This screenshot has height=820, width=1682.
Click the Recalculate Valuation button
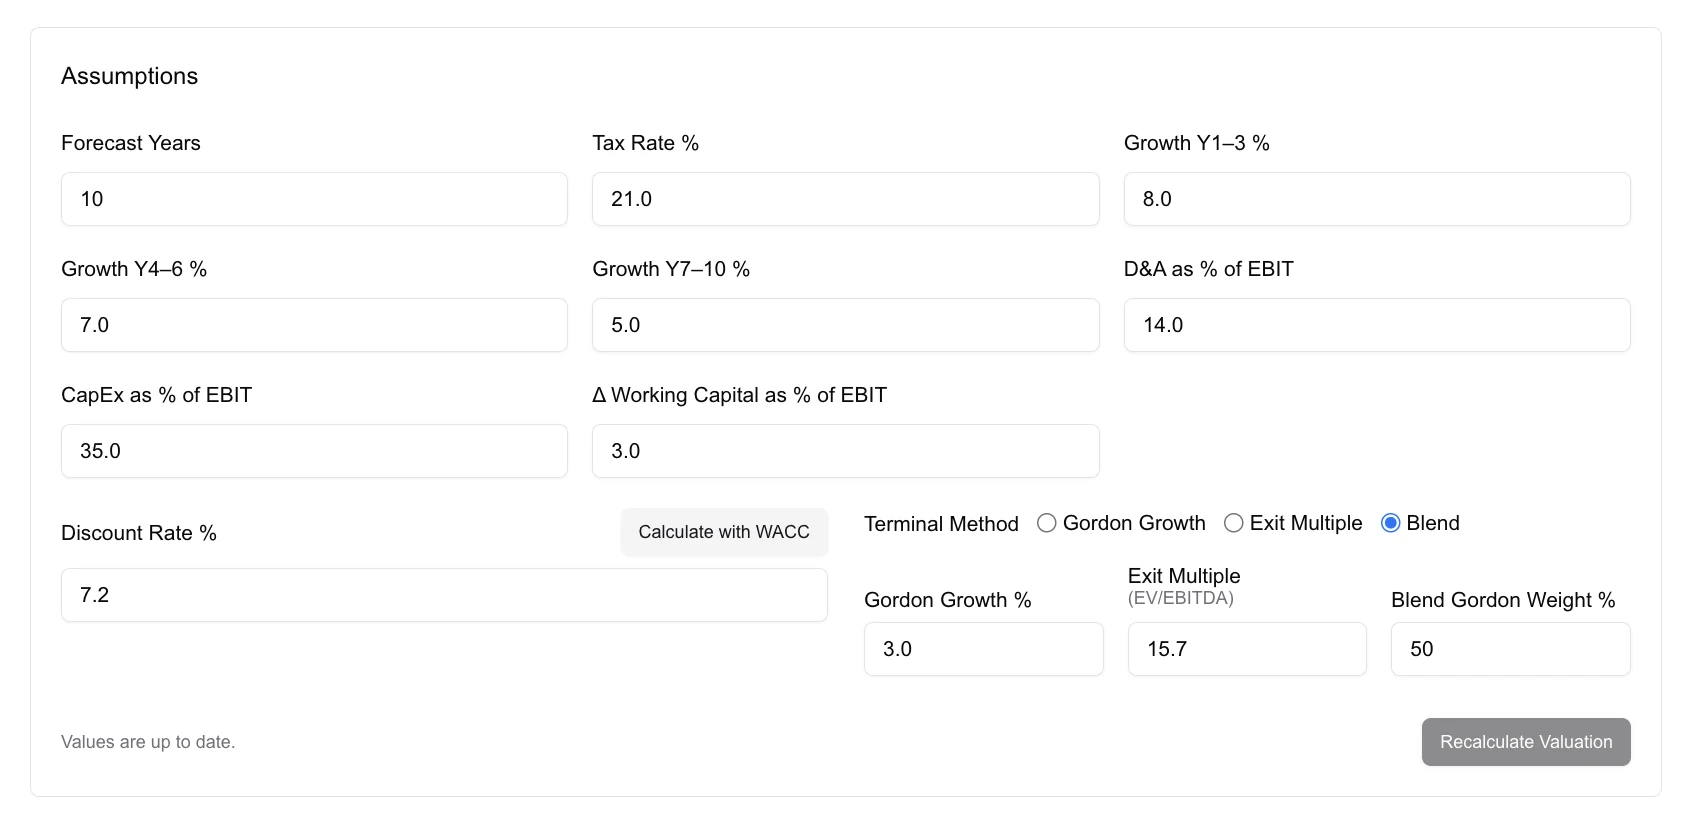pyautogui.click(x=1525, y=742)
